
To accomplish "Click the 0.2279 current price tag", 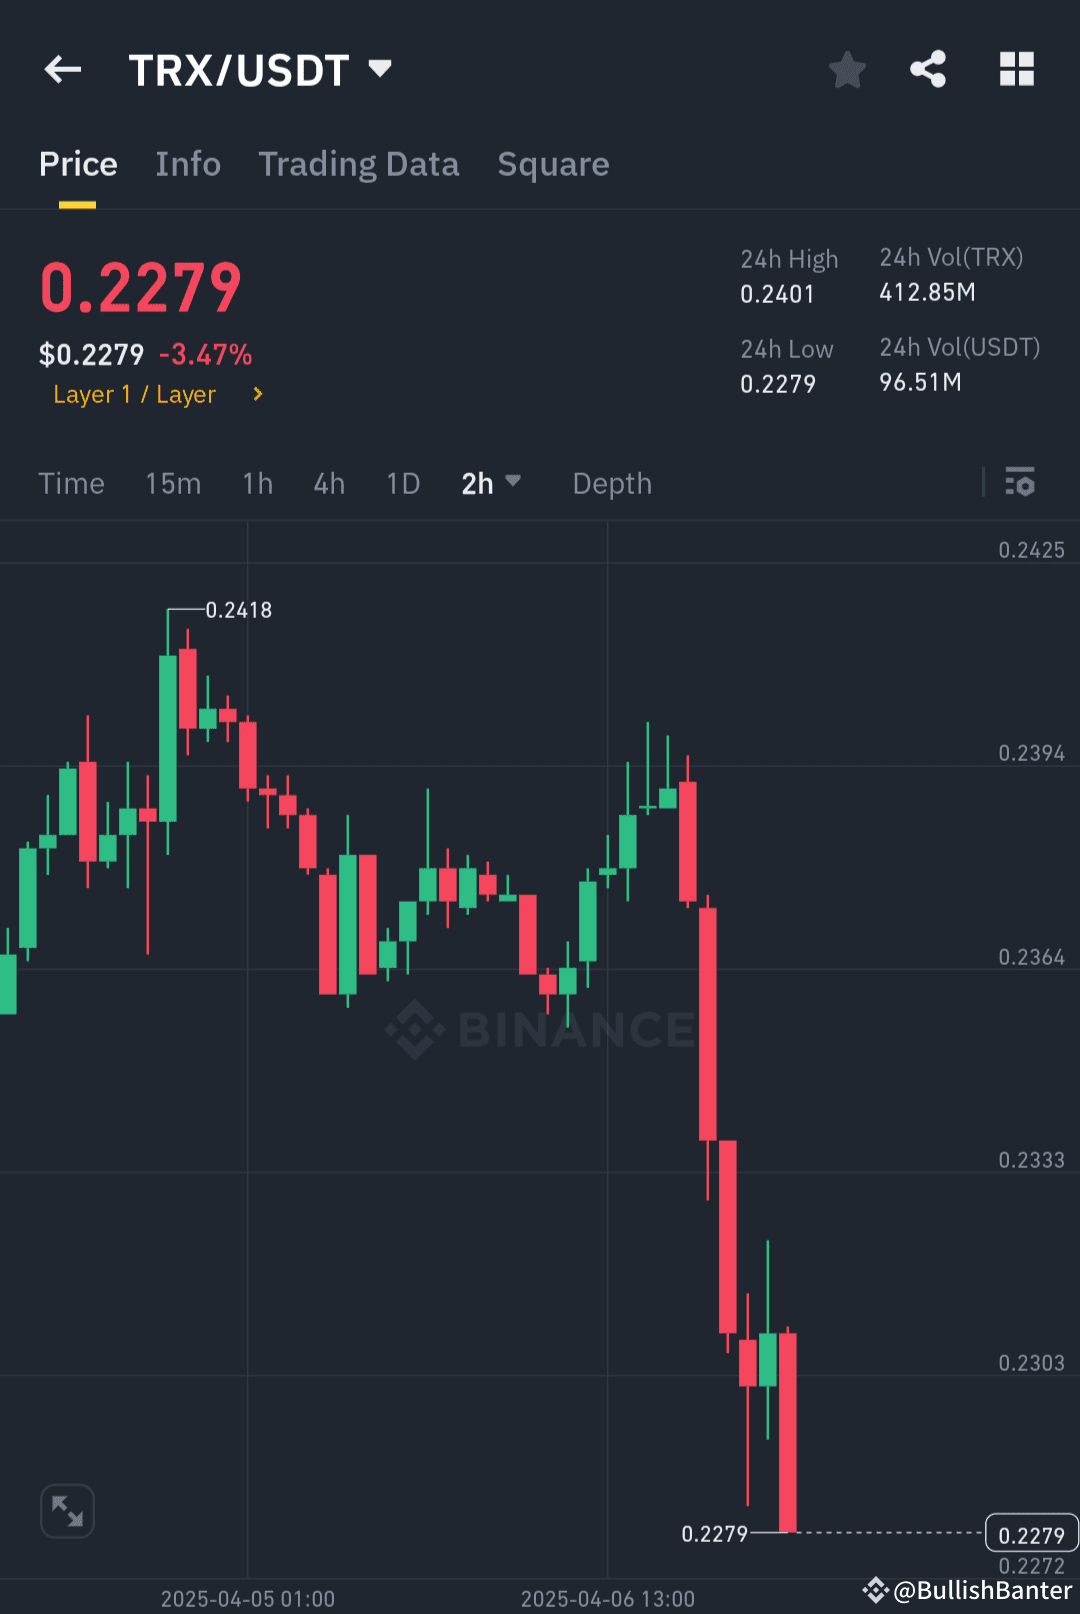I will pyautogui.click(x=1031, y=1534).
